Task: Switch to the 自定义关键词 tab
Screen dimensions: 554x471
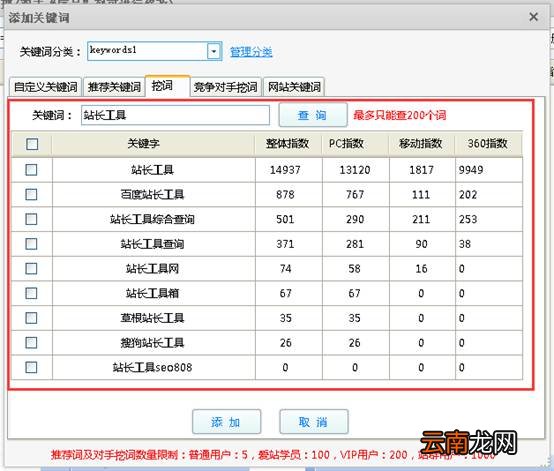Action: [x=46, y=87]
